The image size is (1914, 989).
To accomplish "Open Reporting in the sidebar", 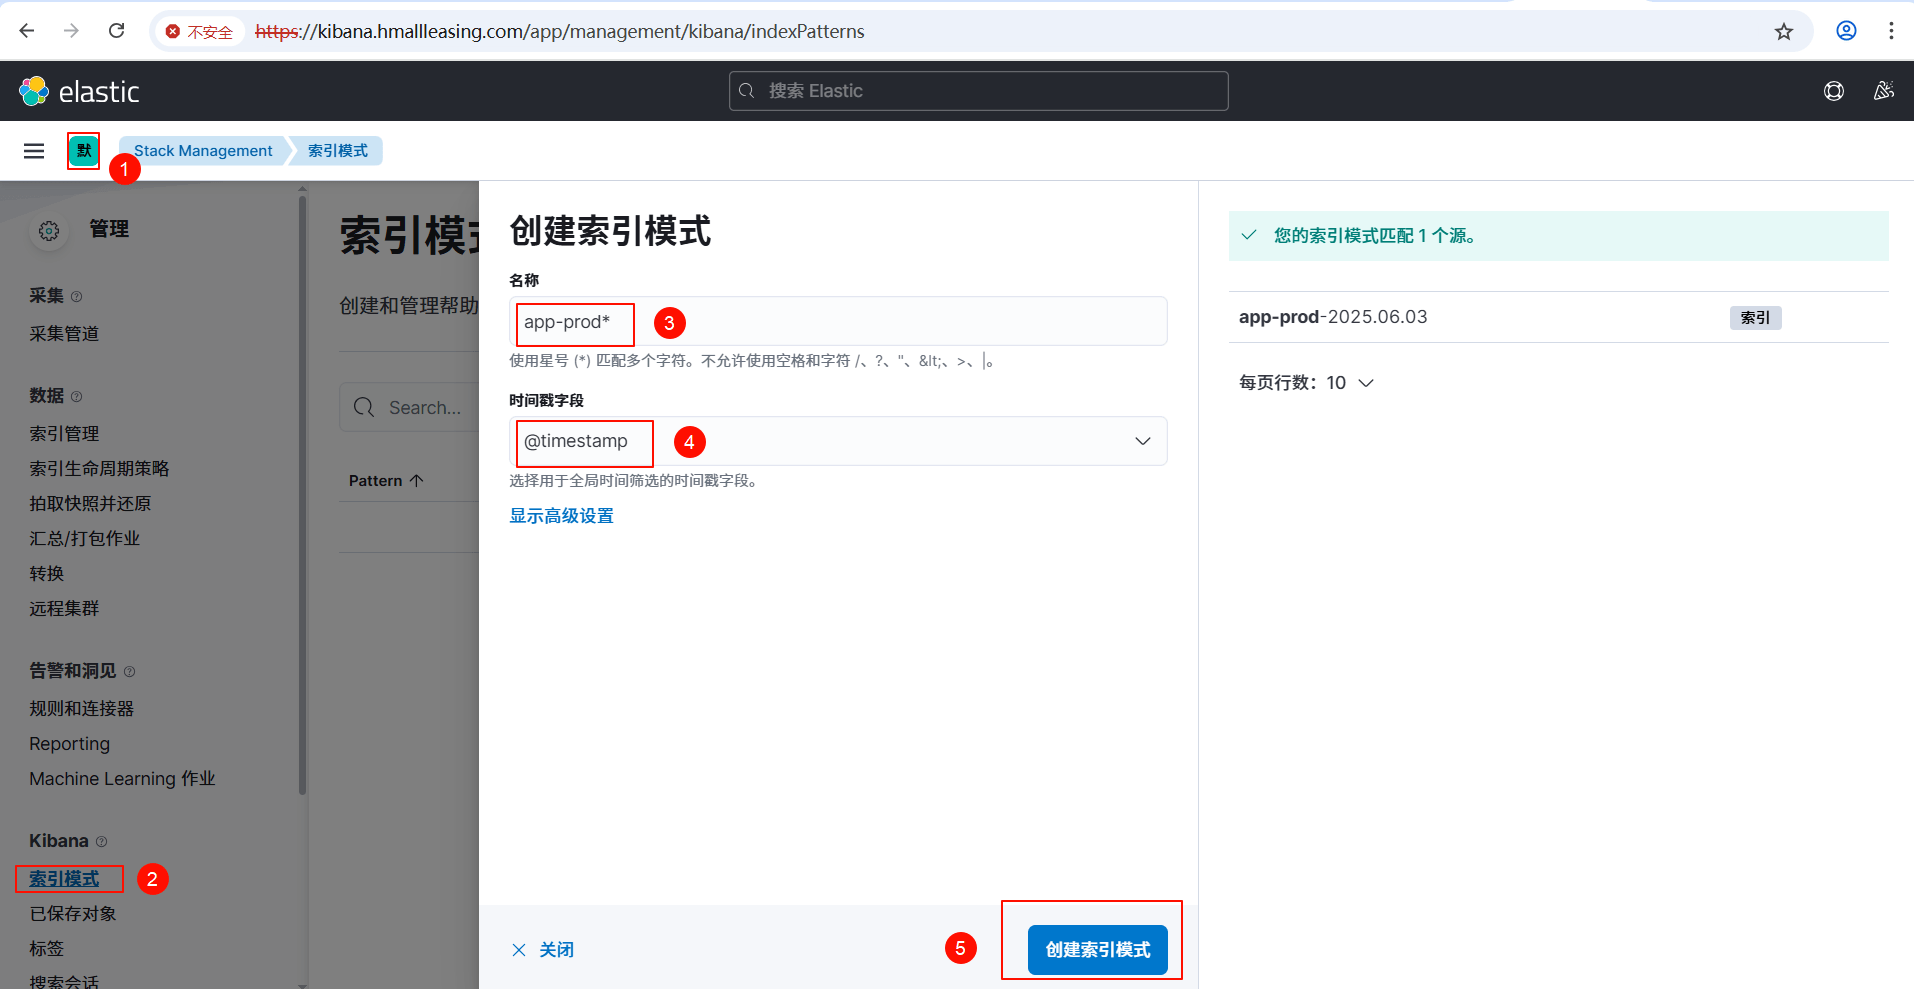I will (x=69, y=744).
